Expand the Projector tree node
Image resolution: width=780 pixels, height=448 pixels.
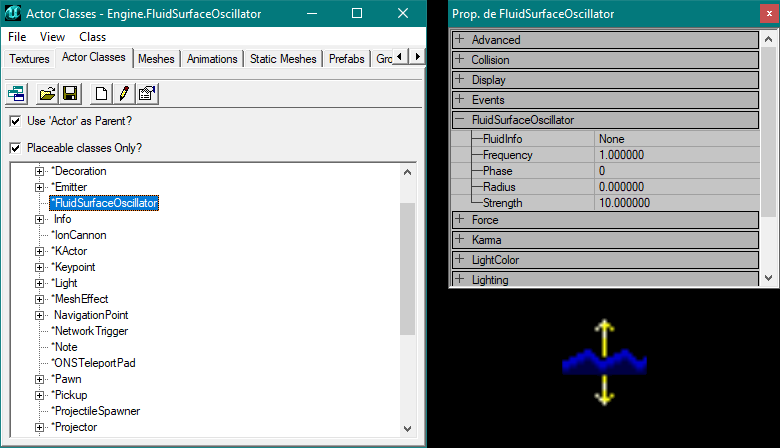pyautogui.click(x=39, y=427)
